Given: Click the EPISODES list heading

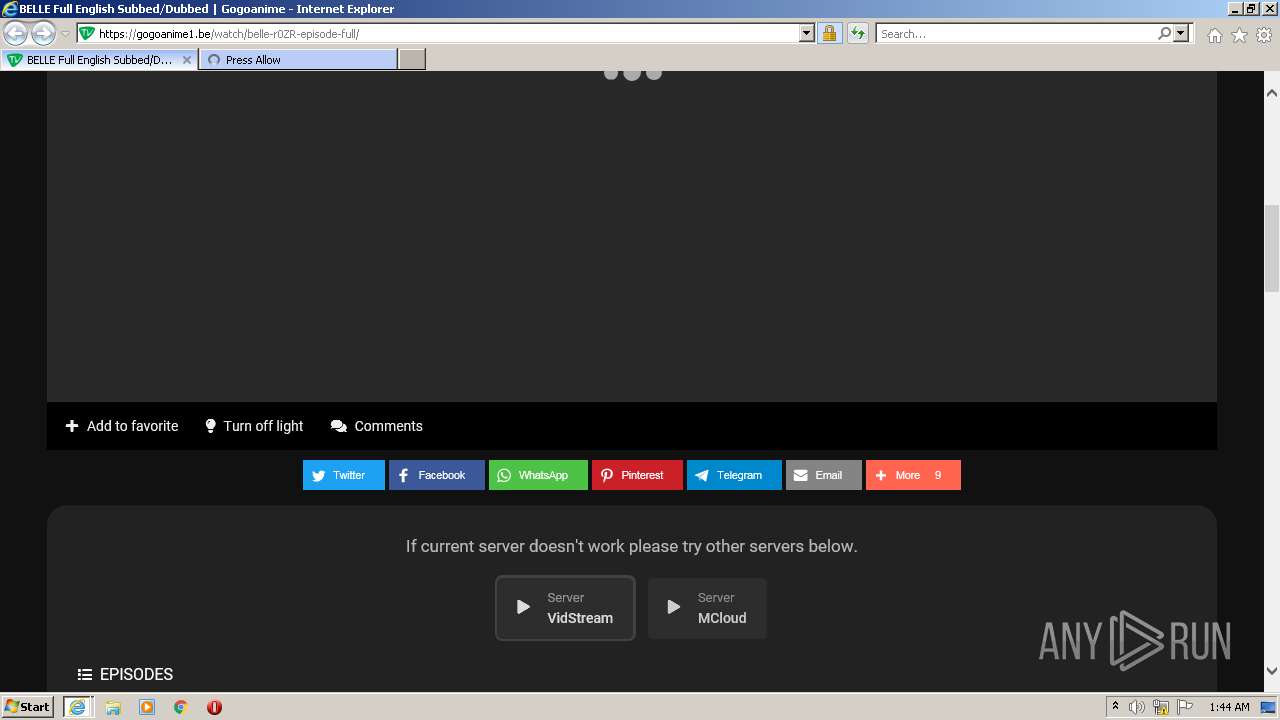Looking at the screenshot, I should click(125, 674).
